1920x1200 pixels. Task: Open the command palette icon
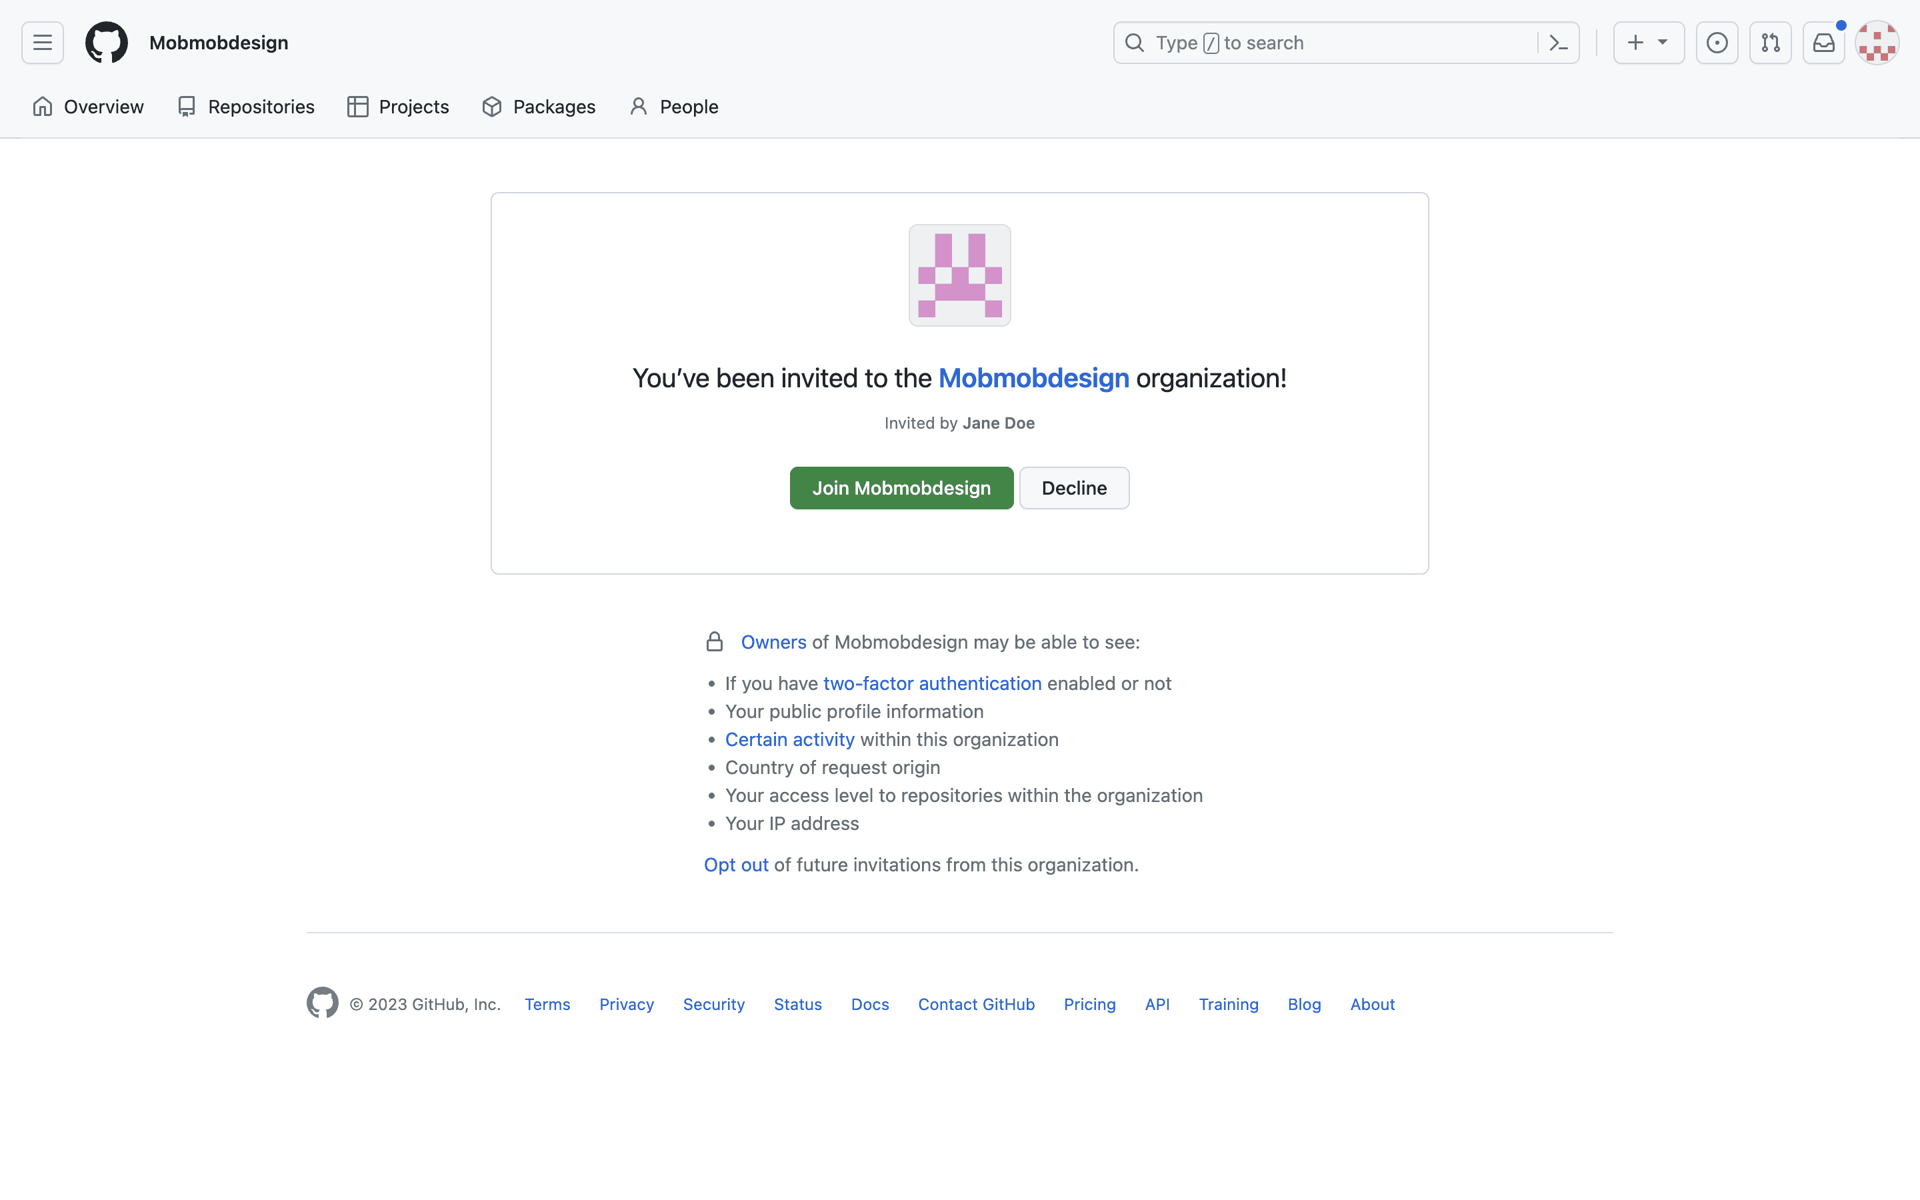tap(1558, 43)
